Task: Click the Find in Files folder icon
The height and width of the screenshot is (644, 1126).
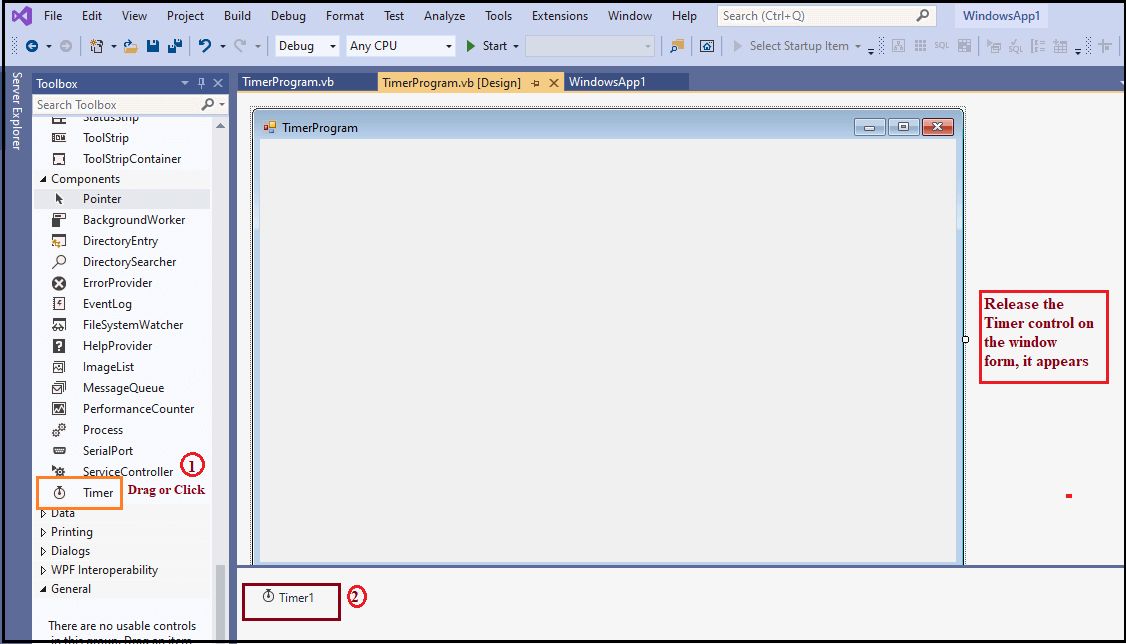Action: pos(676,46)
